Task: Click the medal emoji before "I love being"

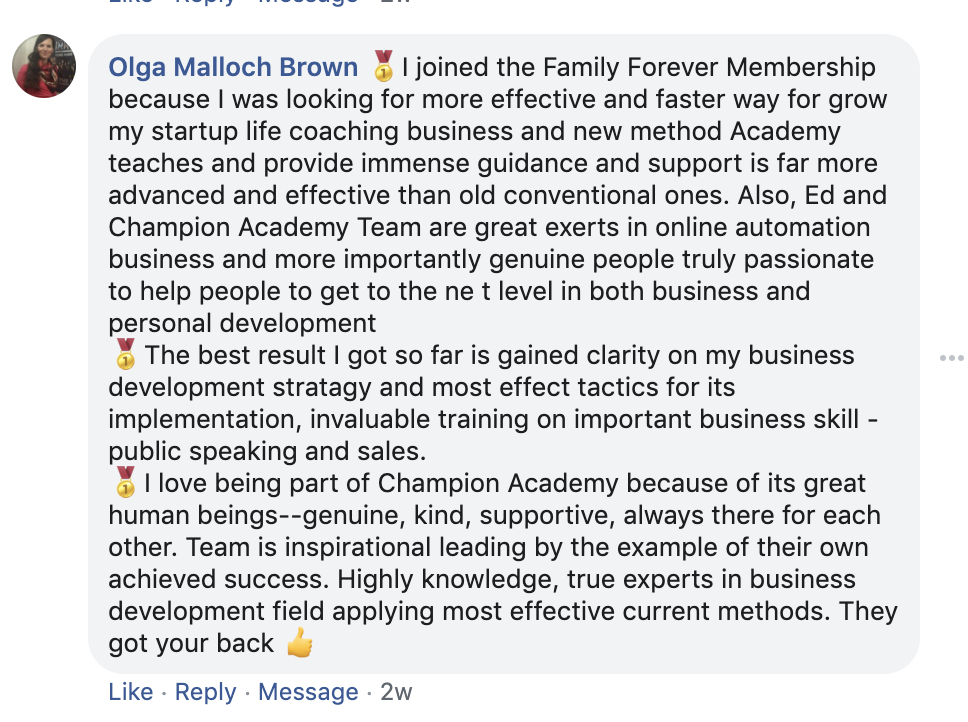Action: click(125, 483)
